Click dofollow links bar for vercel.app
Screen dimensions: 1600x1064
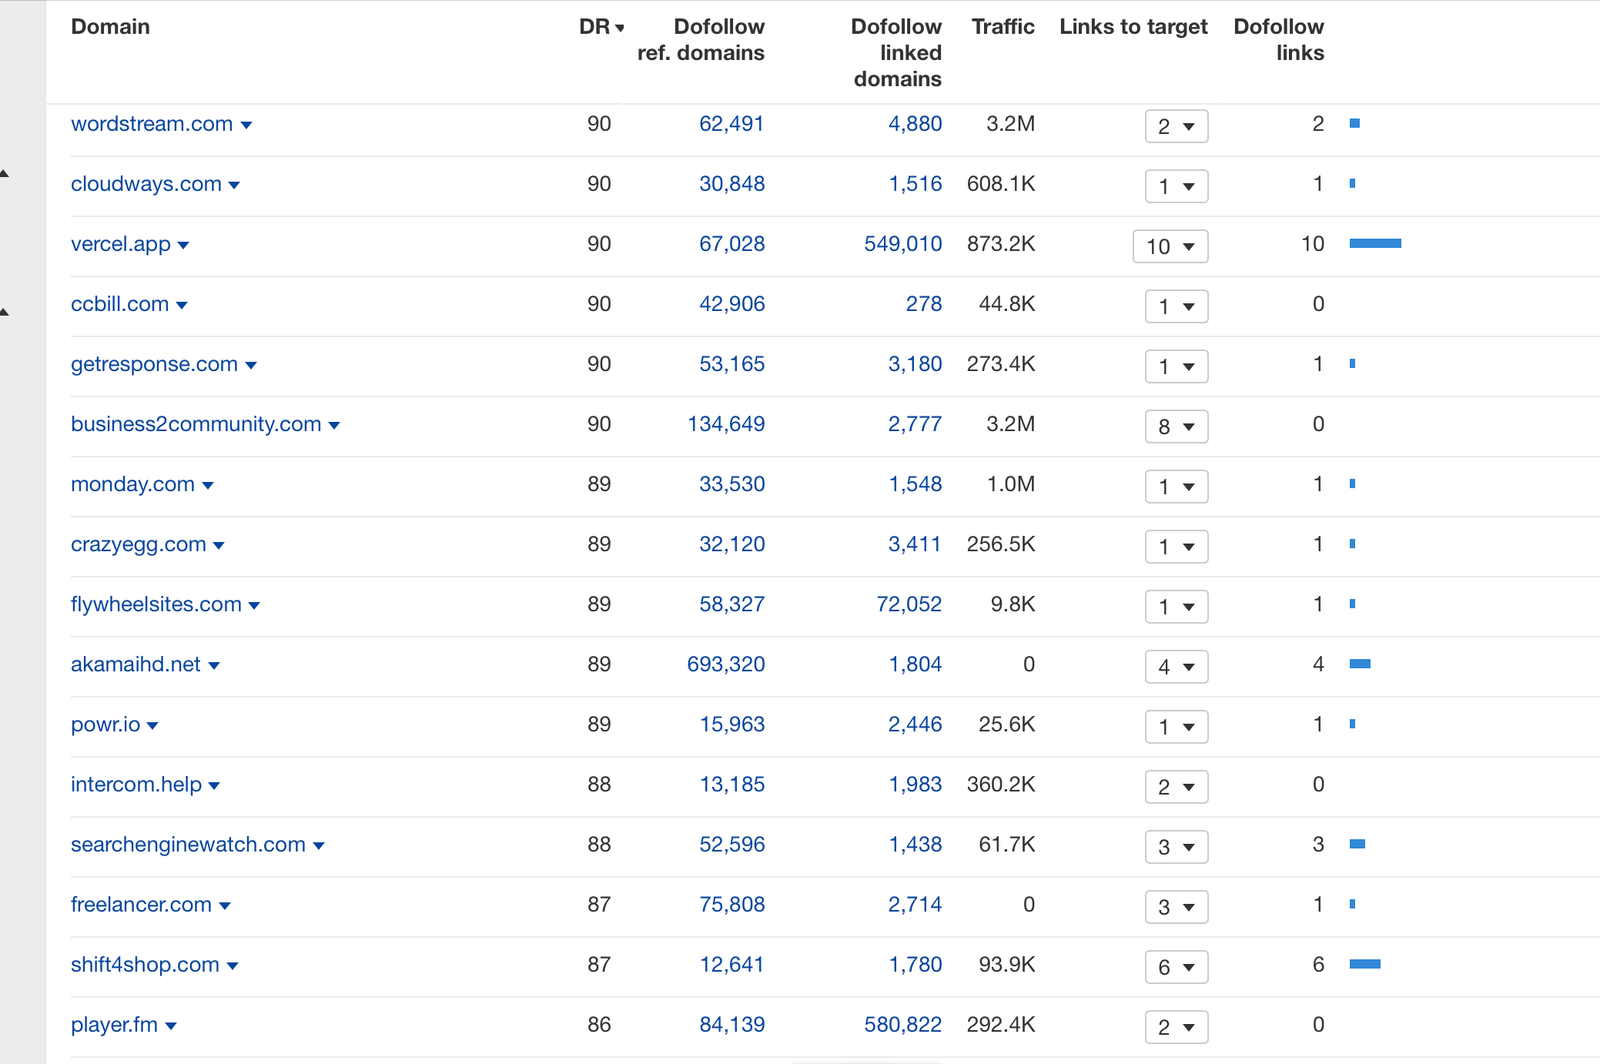(x=1375, y=243)
